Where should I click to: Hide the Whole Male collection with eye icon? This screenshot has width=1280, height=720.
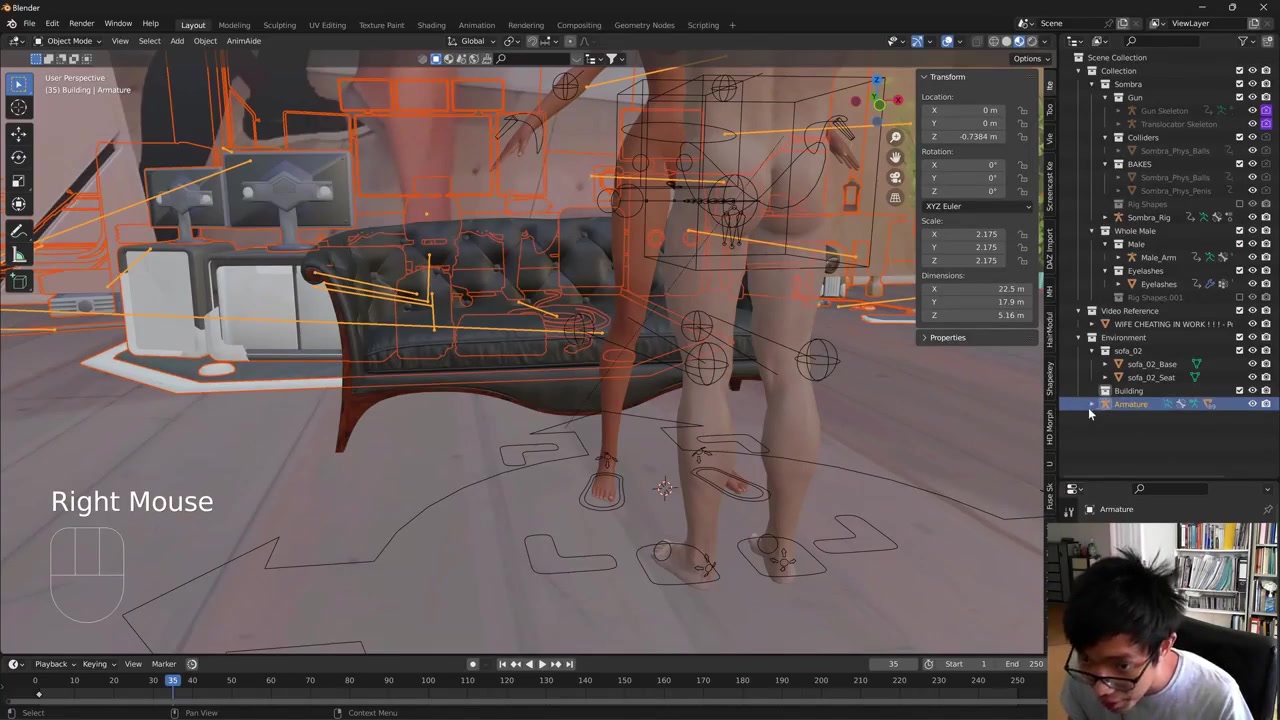coord(1252,231)
